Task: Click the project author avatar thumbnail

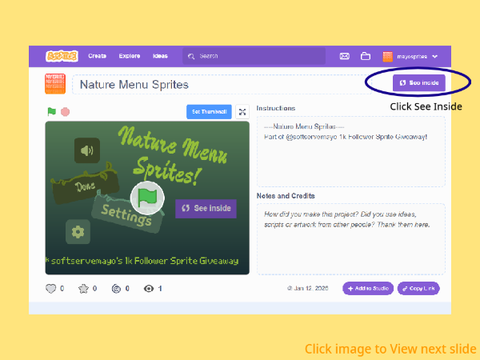Action: [55, 84]
